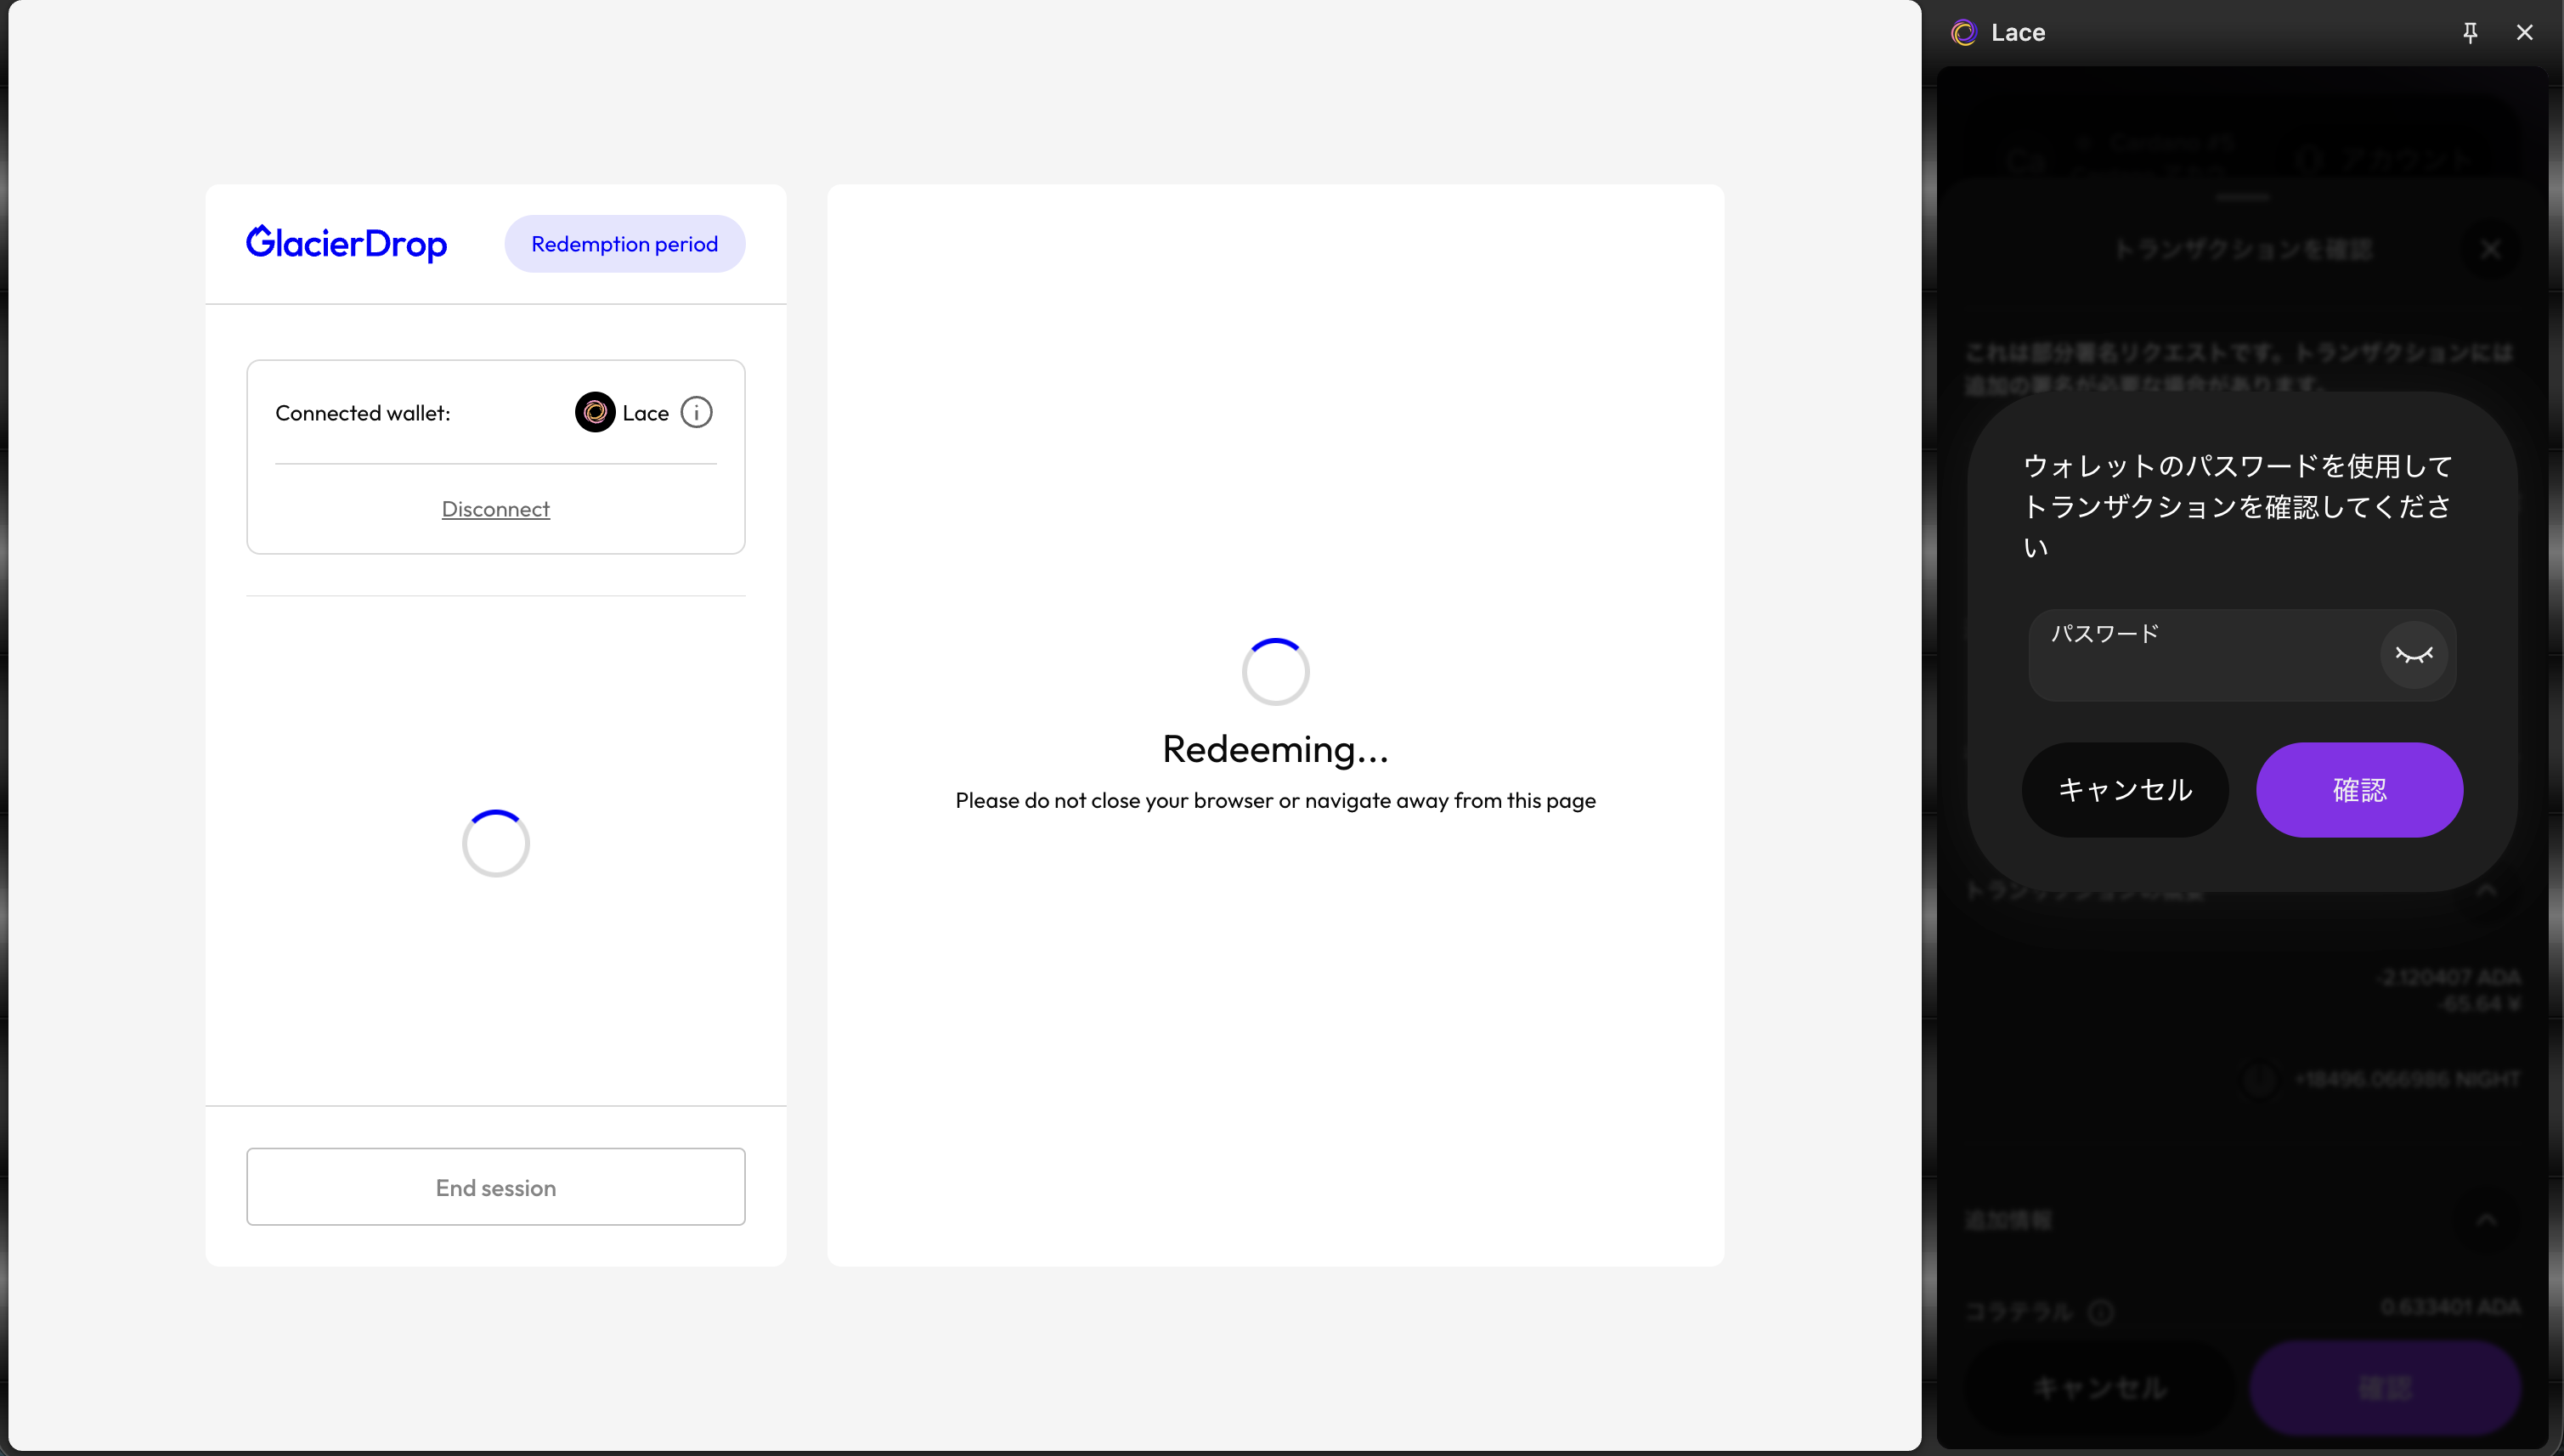This screenshot has height=1456, width=2564.
Task: Click the Lace title in the panel header
Action: [2018, 33]
